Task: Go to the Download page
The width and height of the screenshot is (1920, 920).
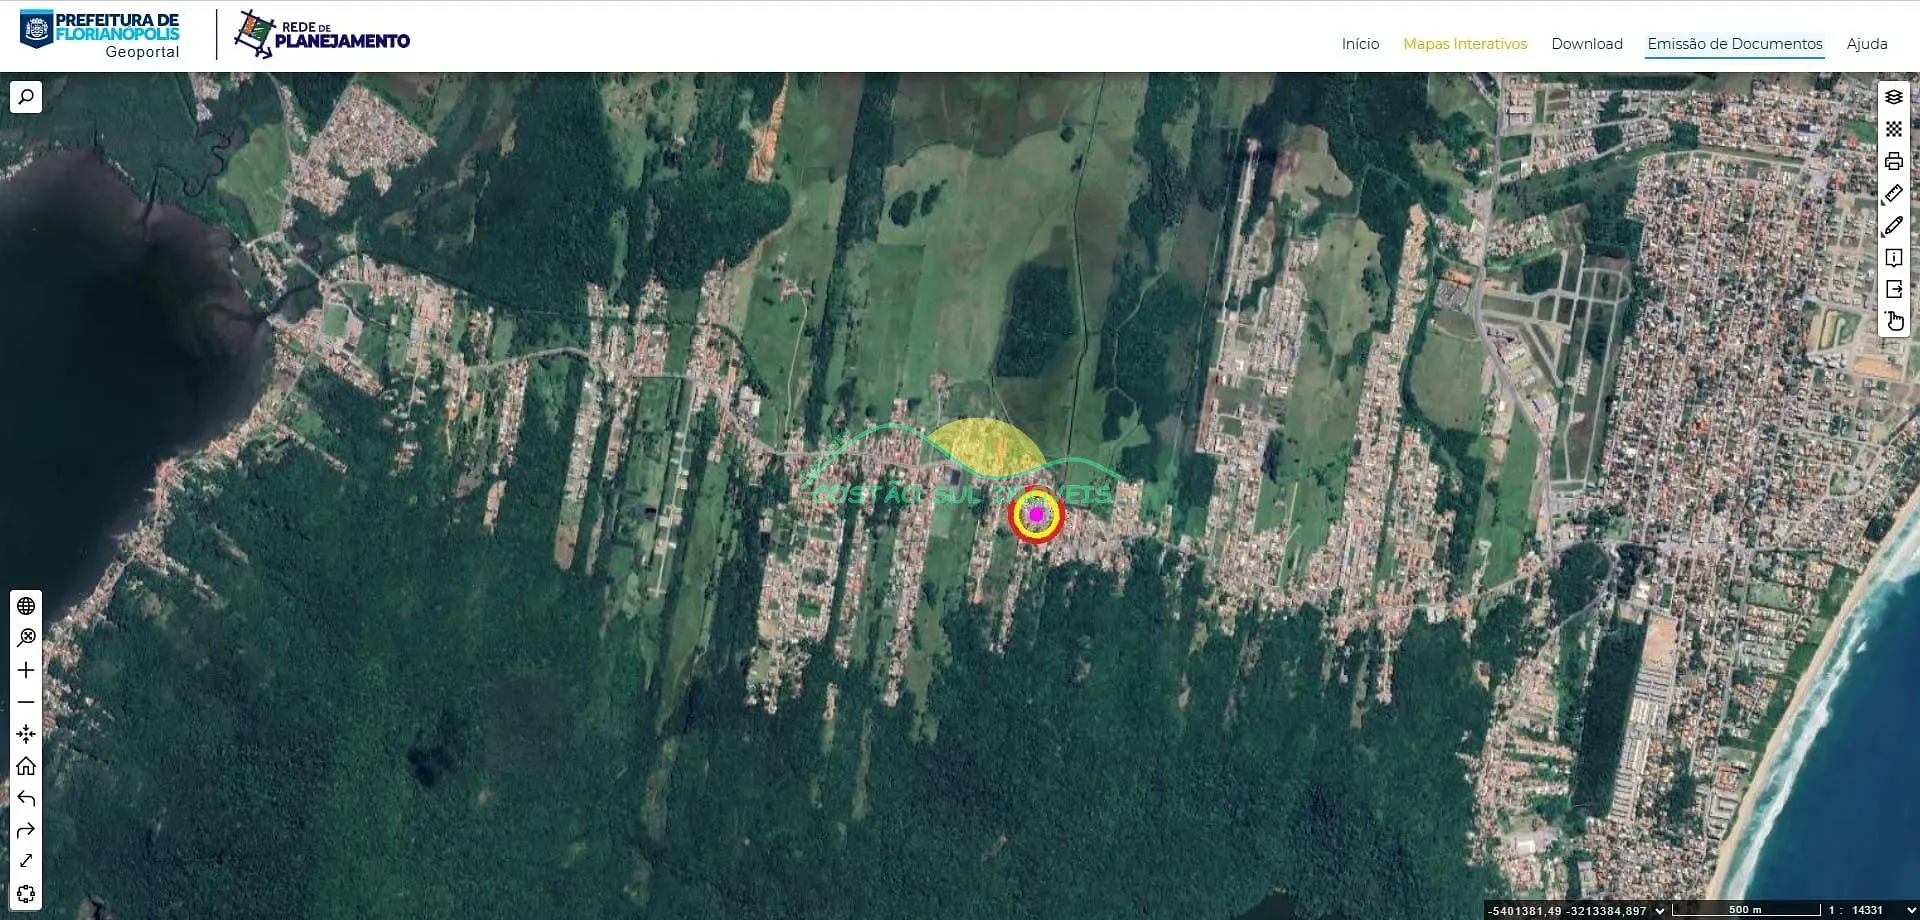Action: click(1586, 44)
